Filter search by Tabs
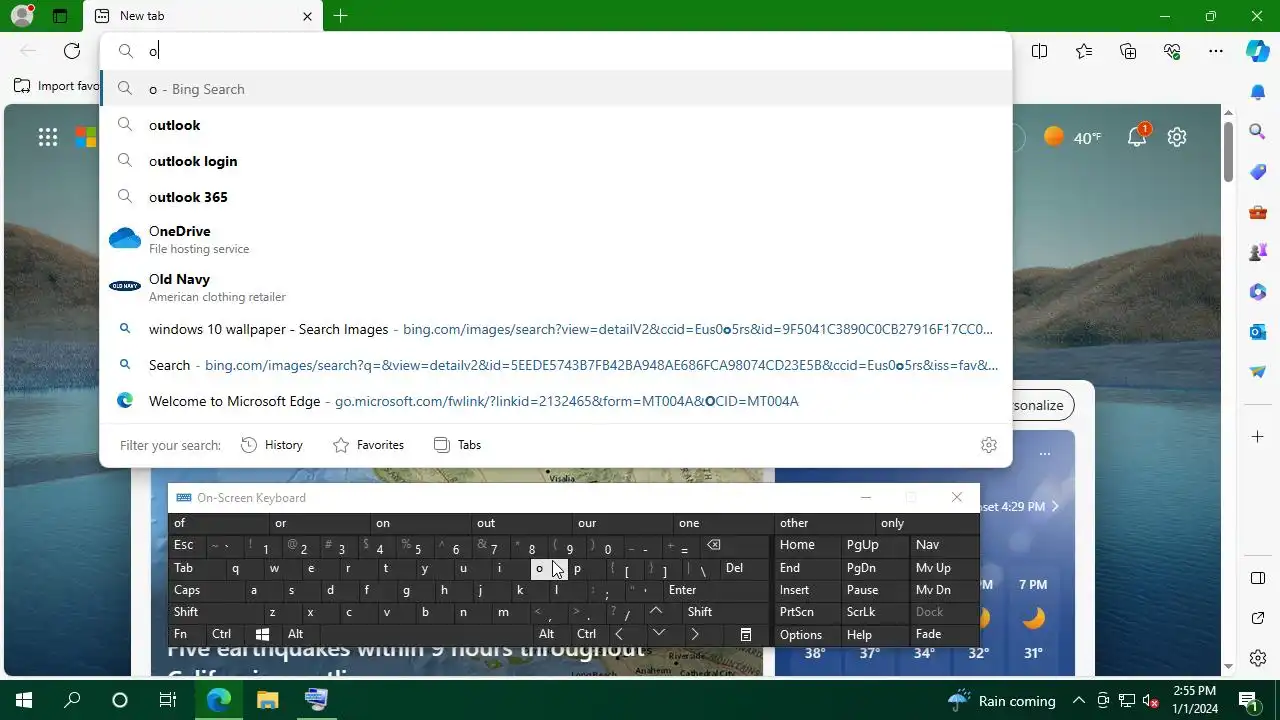The height and width of the screenshot is (720, 1280). (457, 445)
